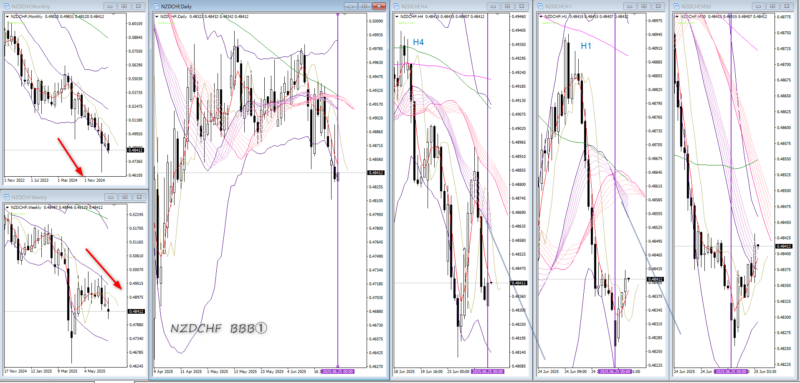Maximize the NZDCHF,Weekly chart window

(126, 196)
